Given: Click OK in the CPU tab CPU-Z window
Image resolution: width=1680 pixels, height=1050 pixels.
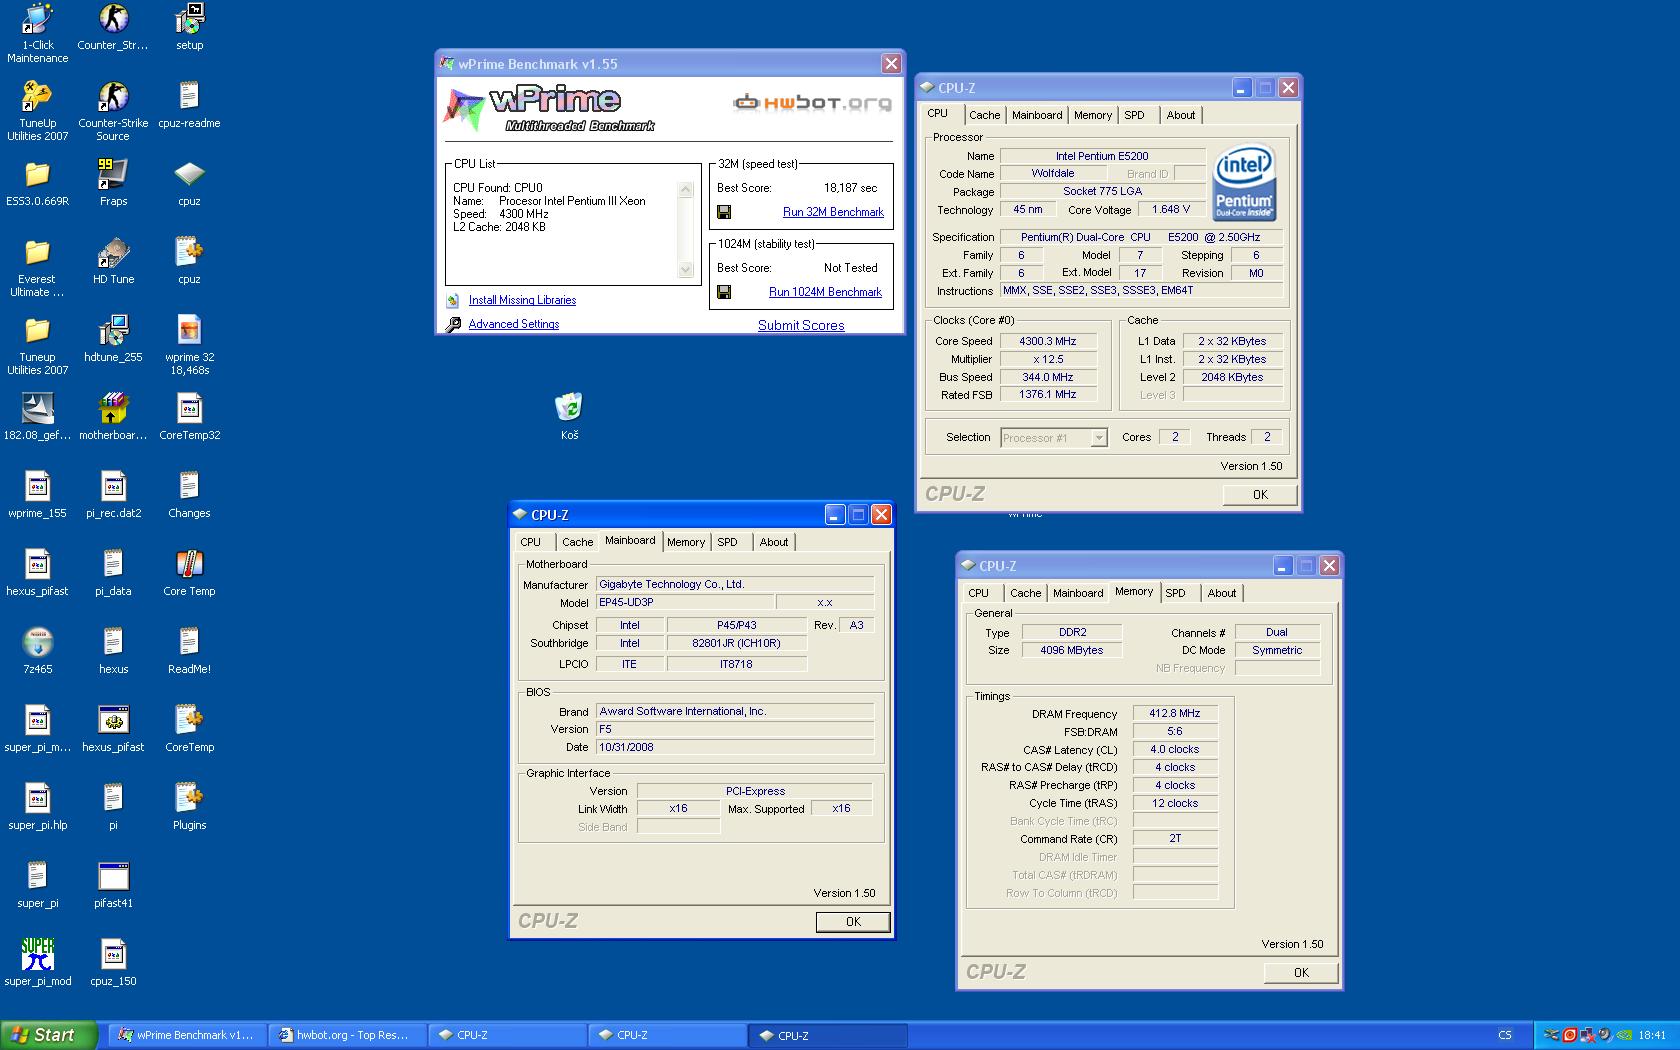Looking at the screenshot, I should tap(1260, 494).
